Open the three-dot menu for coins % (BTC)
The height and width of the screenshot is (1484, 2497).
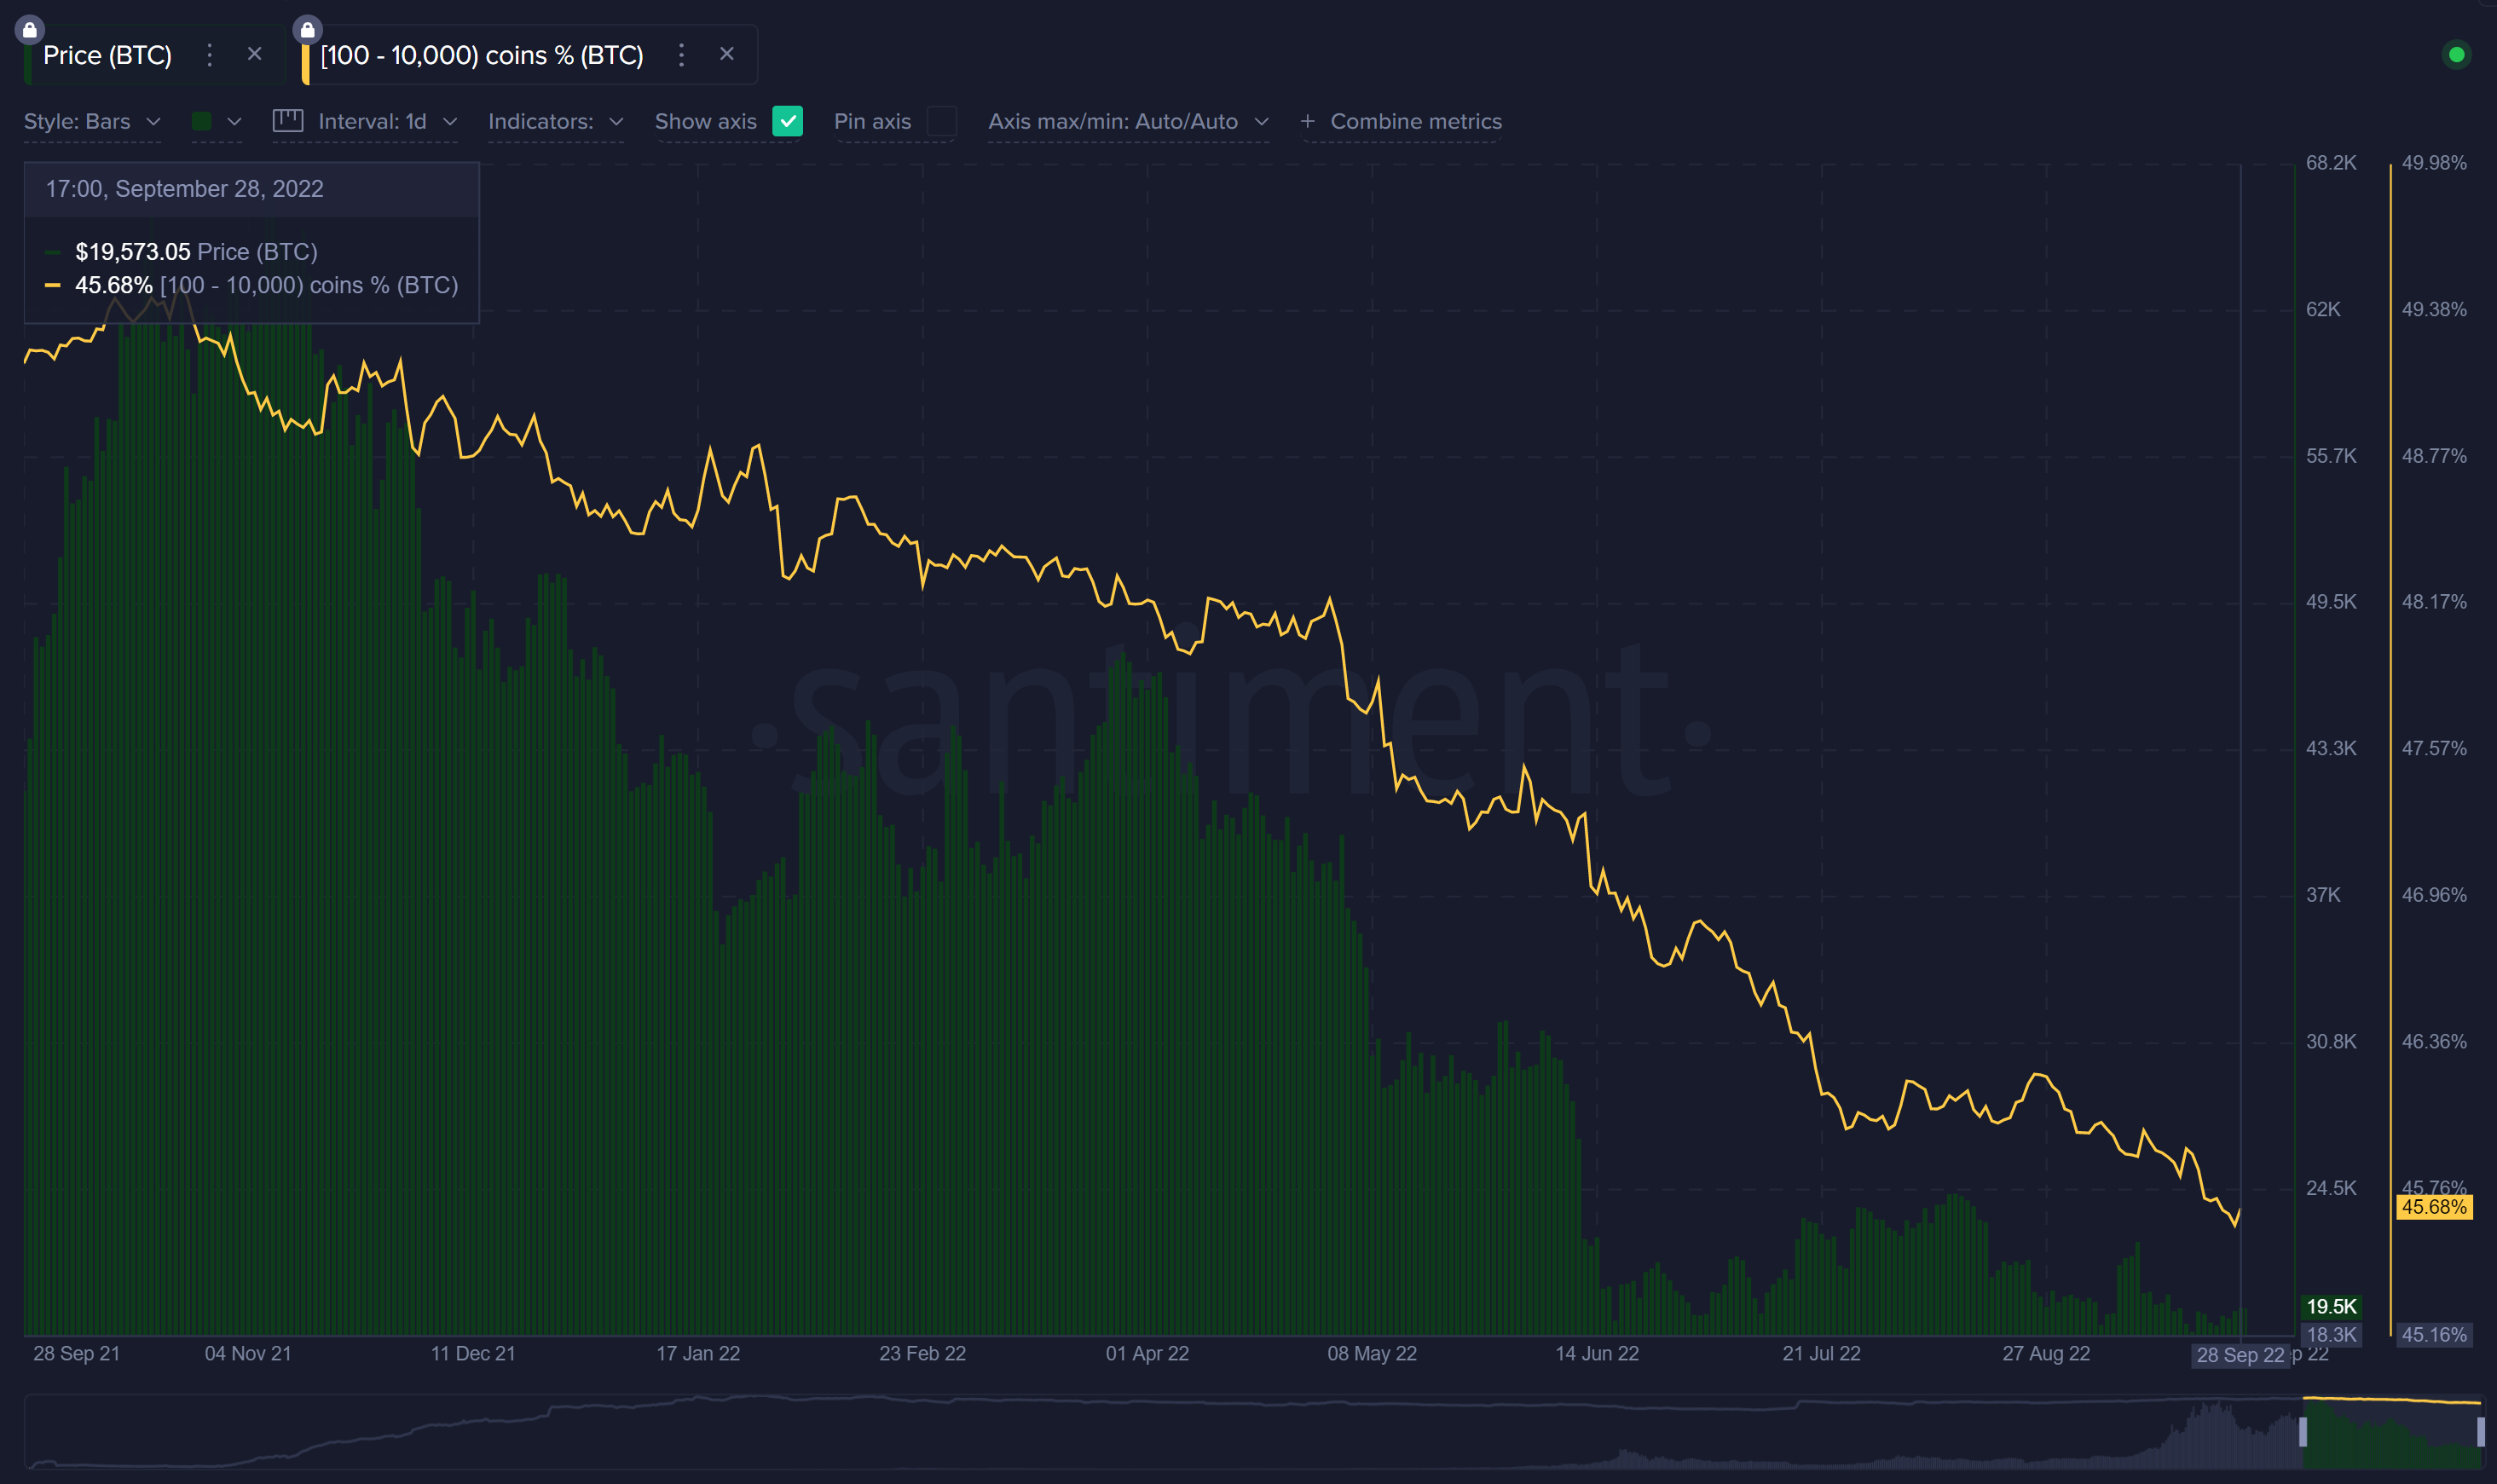[681, 55]
